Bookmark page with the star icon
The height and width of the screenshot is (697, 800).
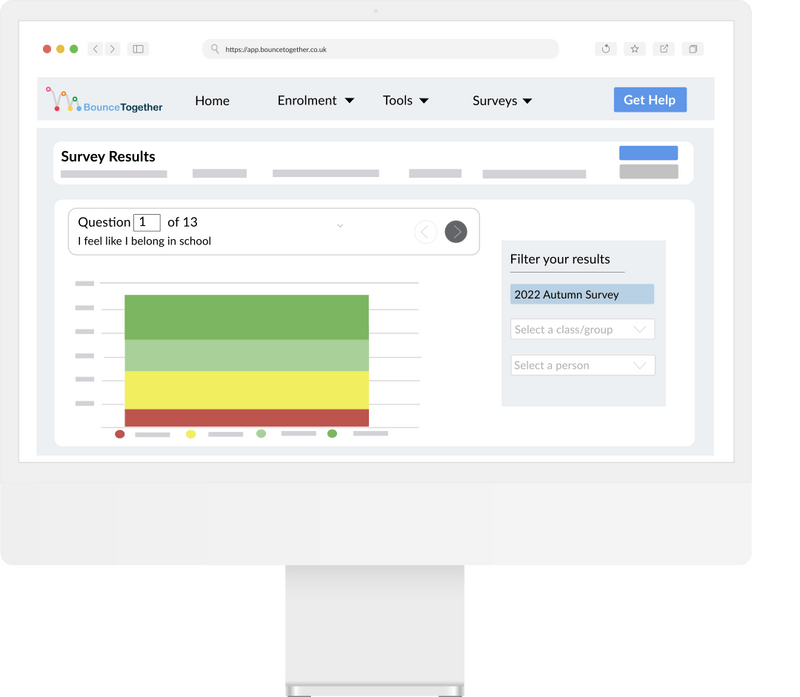[x=635, y=49]
